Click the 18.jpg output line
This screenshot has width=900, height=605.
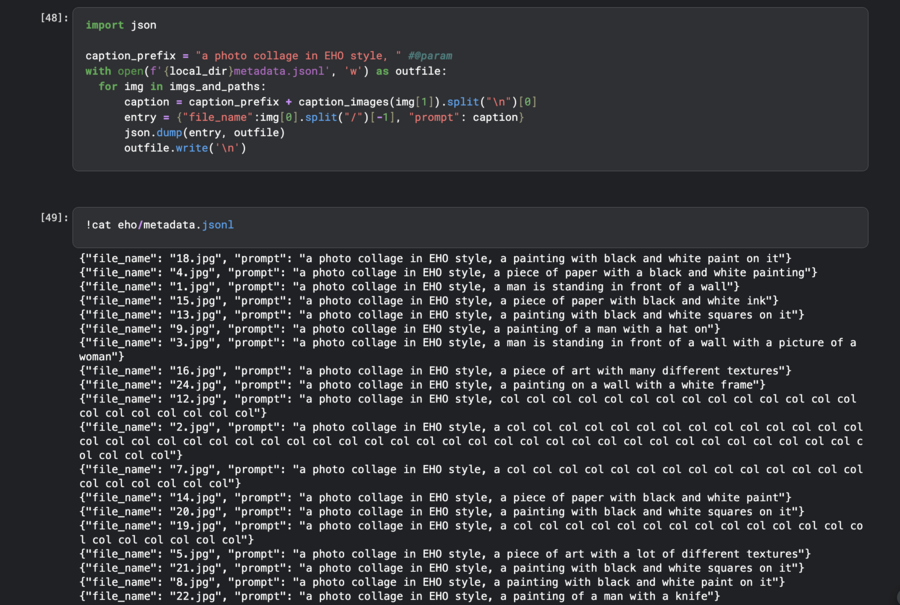(x=435, y=259)
